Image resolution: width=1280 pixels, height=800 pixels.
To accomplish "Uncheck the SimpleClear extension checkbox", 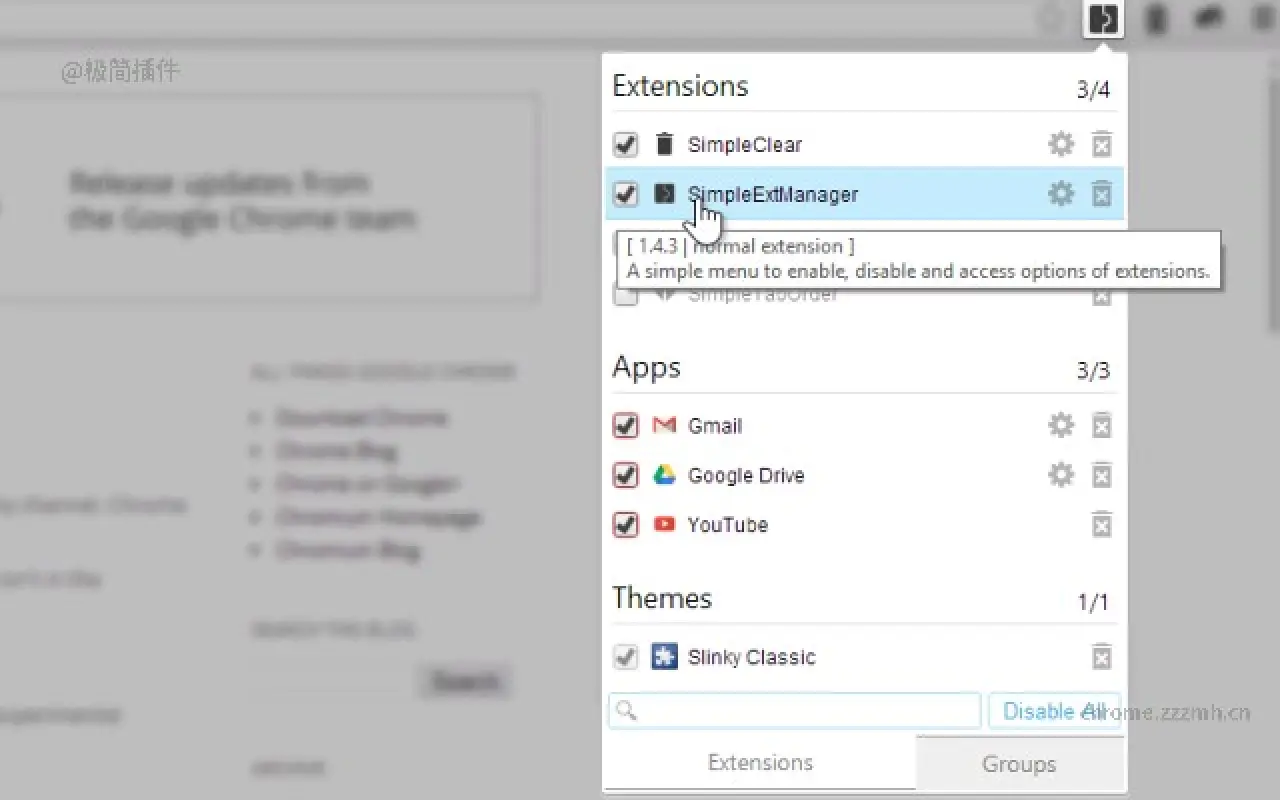I will pos(625,144).
